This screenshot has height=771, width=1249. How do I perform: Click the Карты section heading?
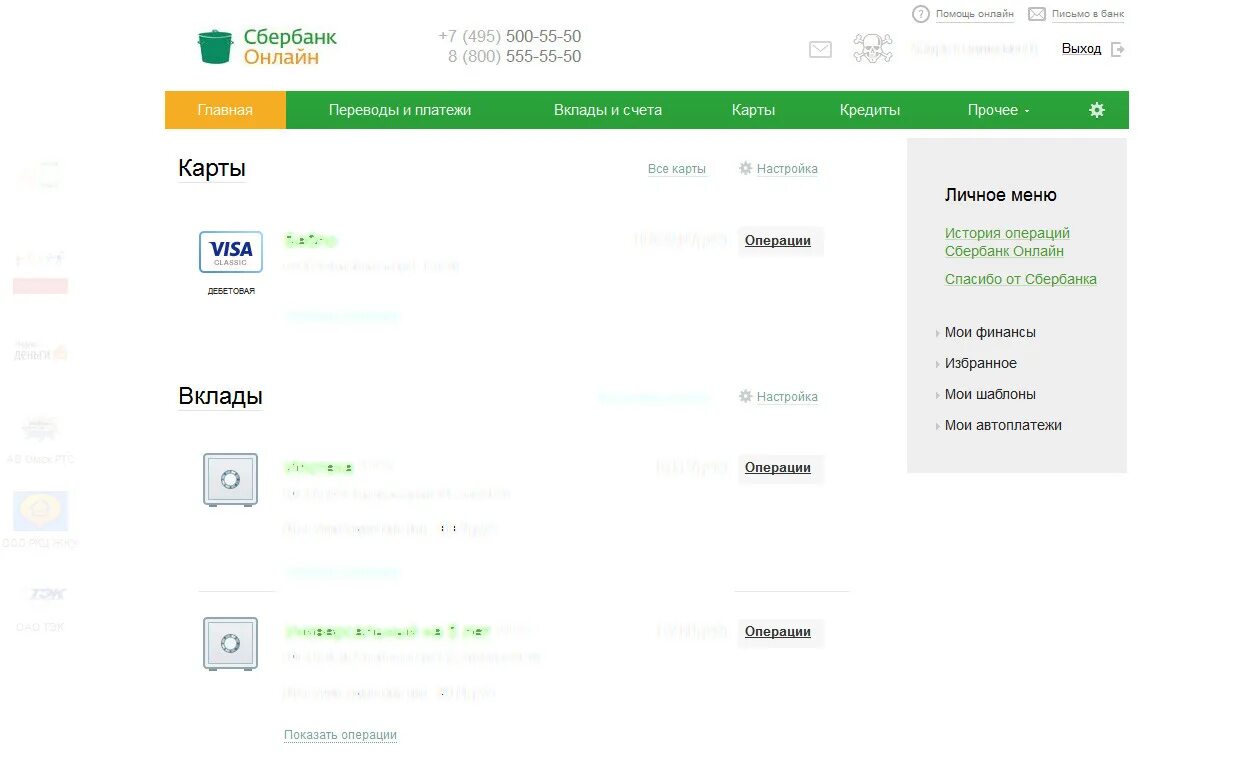tap(212, 168)
